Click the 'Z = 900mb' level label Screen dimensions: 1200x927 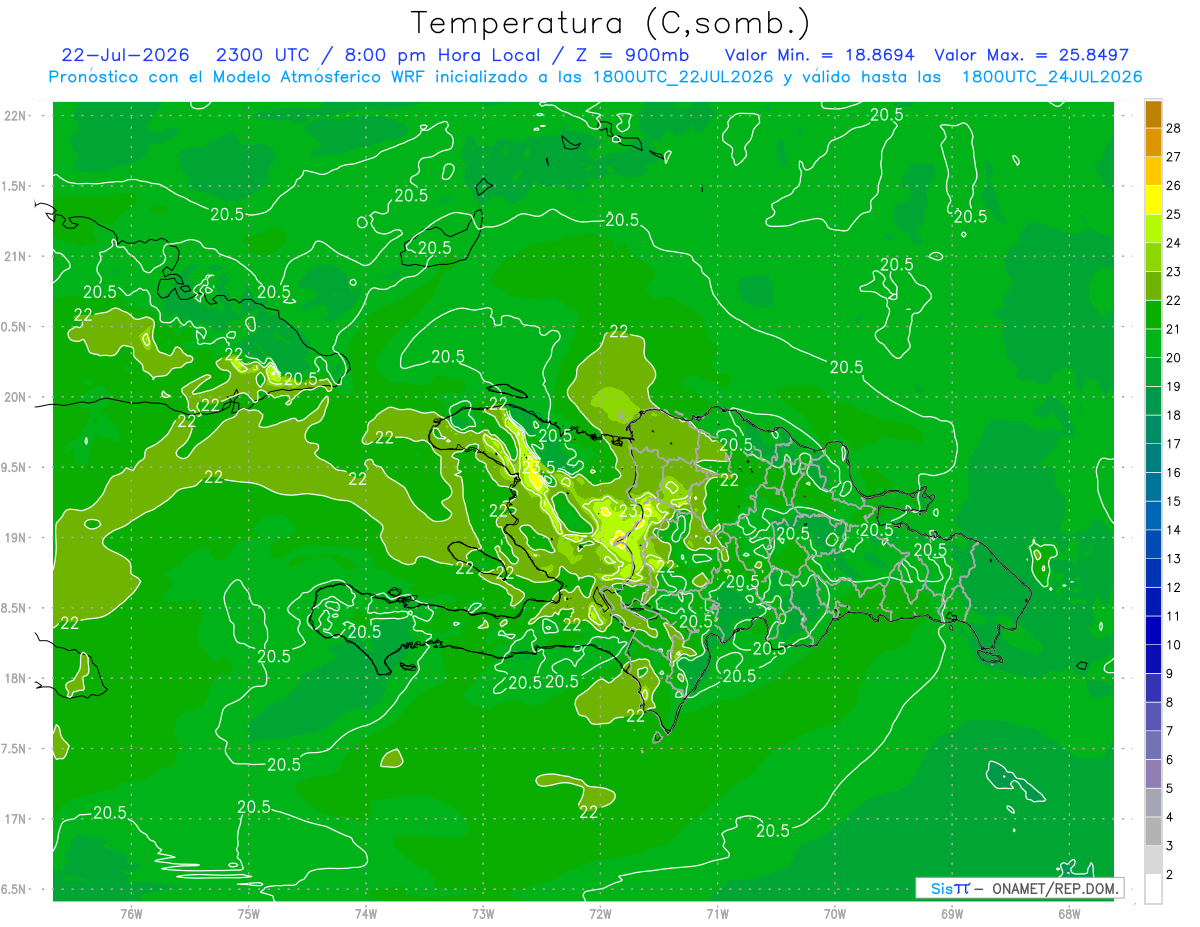(x=628, y=55)
